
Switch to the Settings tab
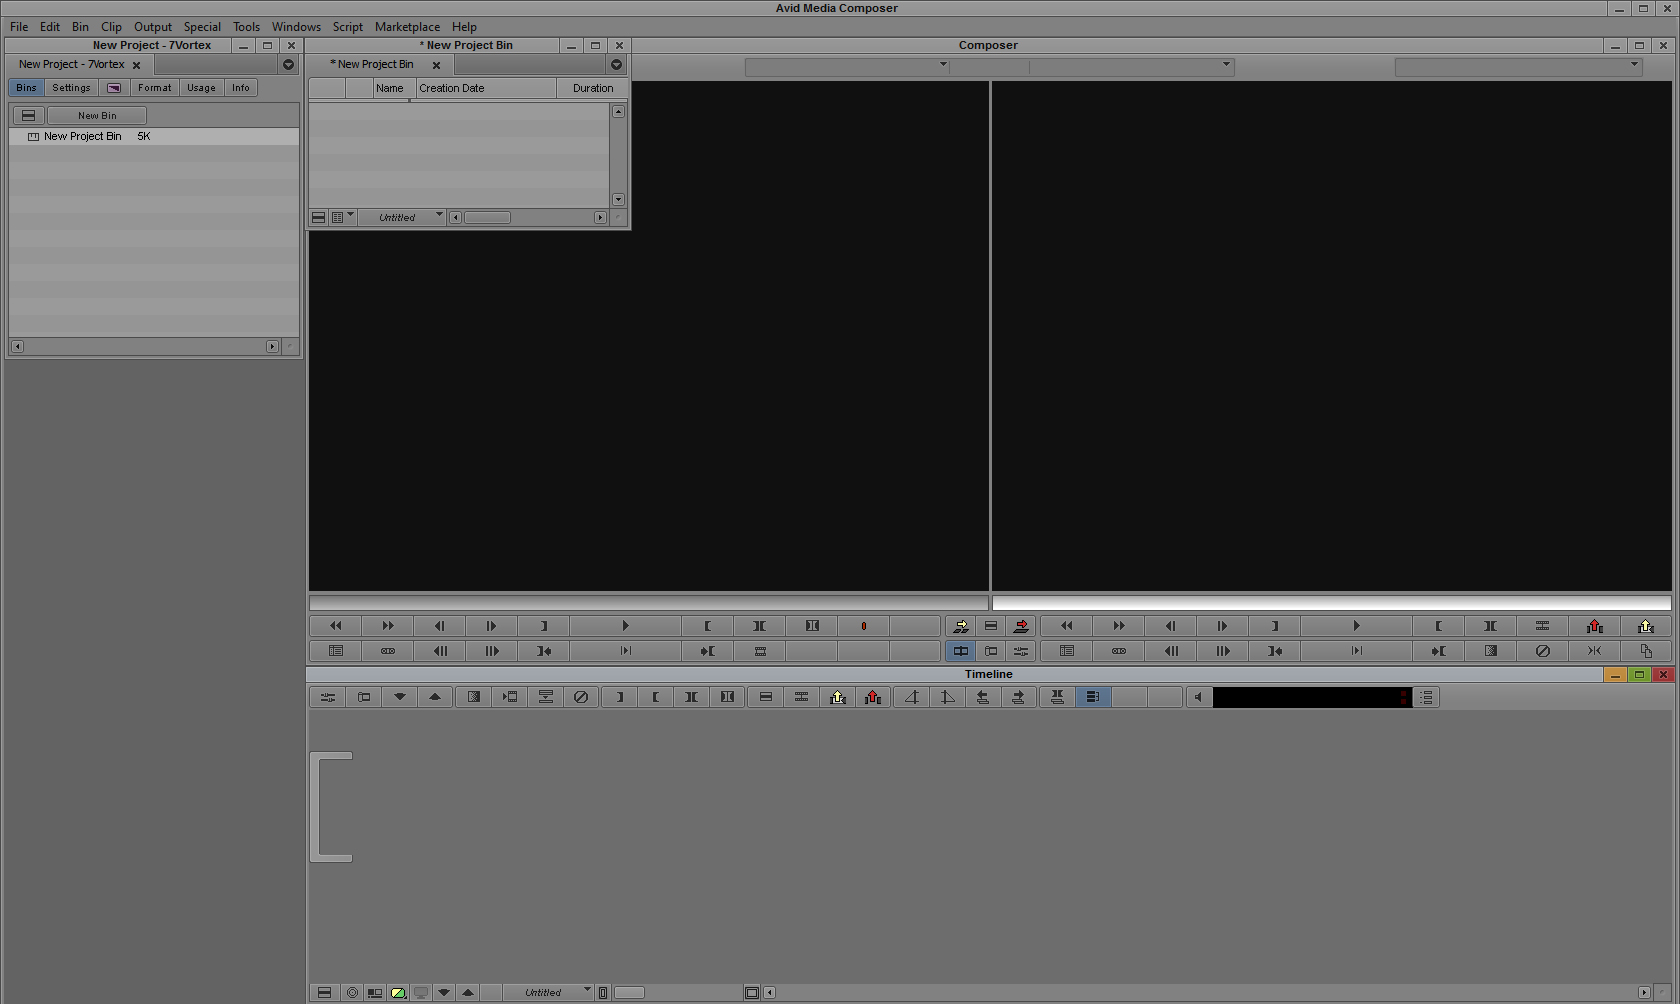(71, 88)
